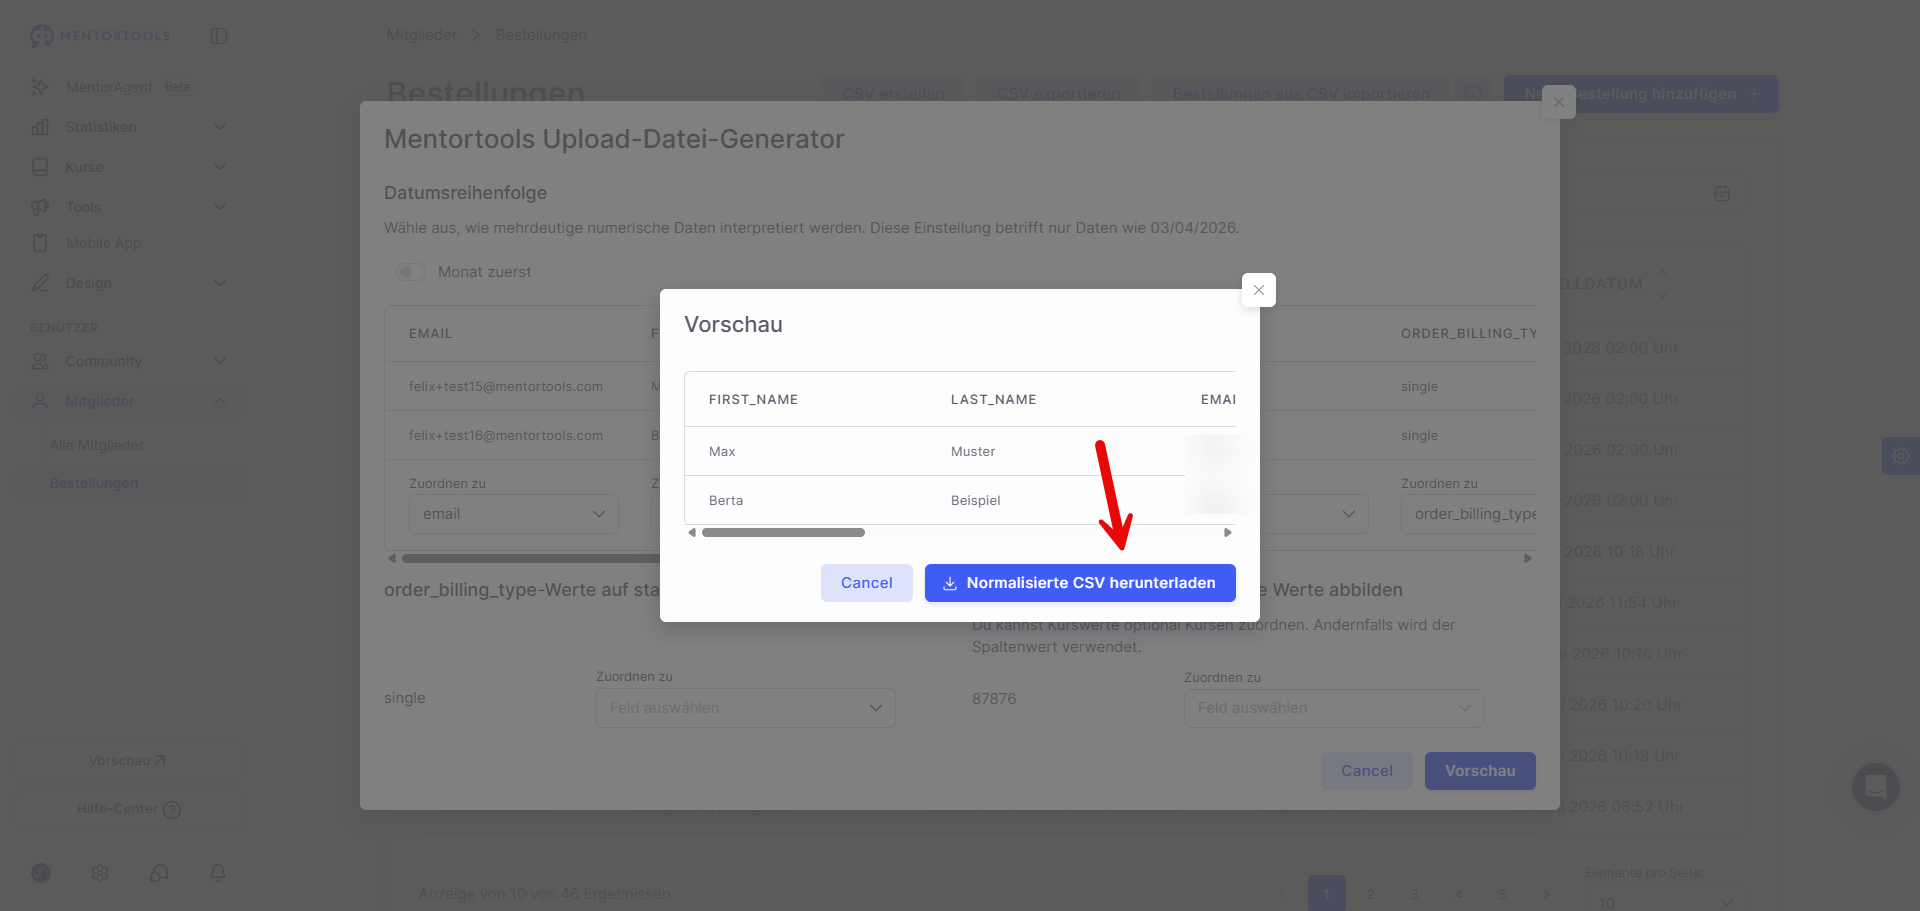The height and width of the screenshot is (911, 1920).
Task: Download the normalized CSV file
Action: point(1080,583)
